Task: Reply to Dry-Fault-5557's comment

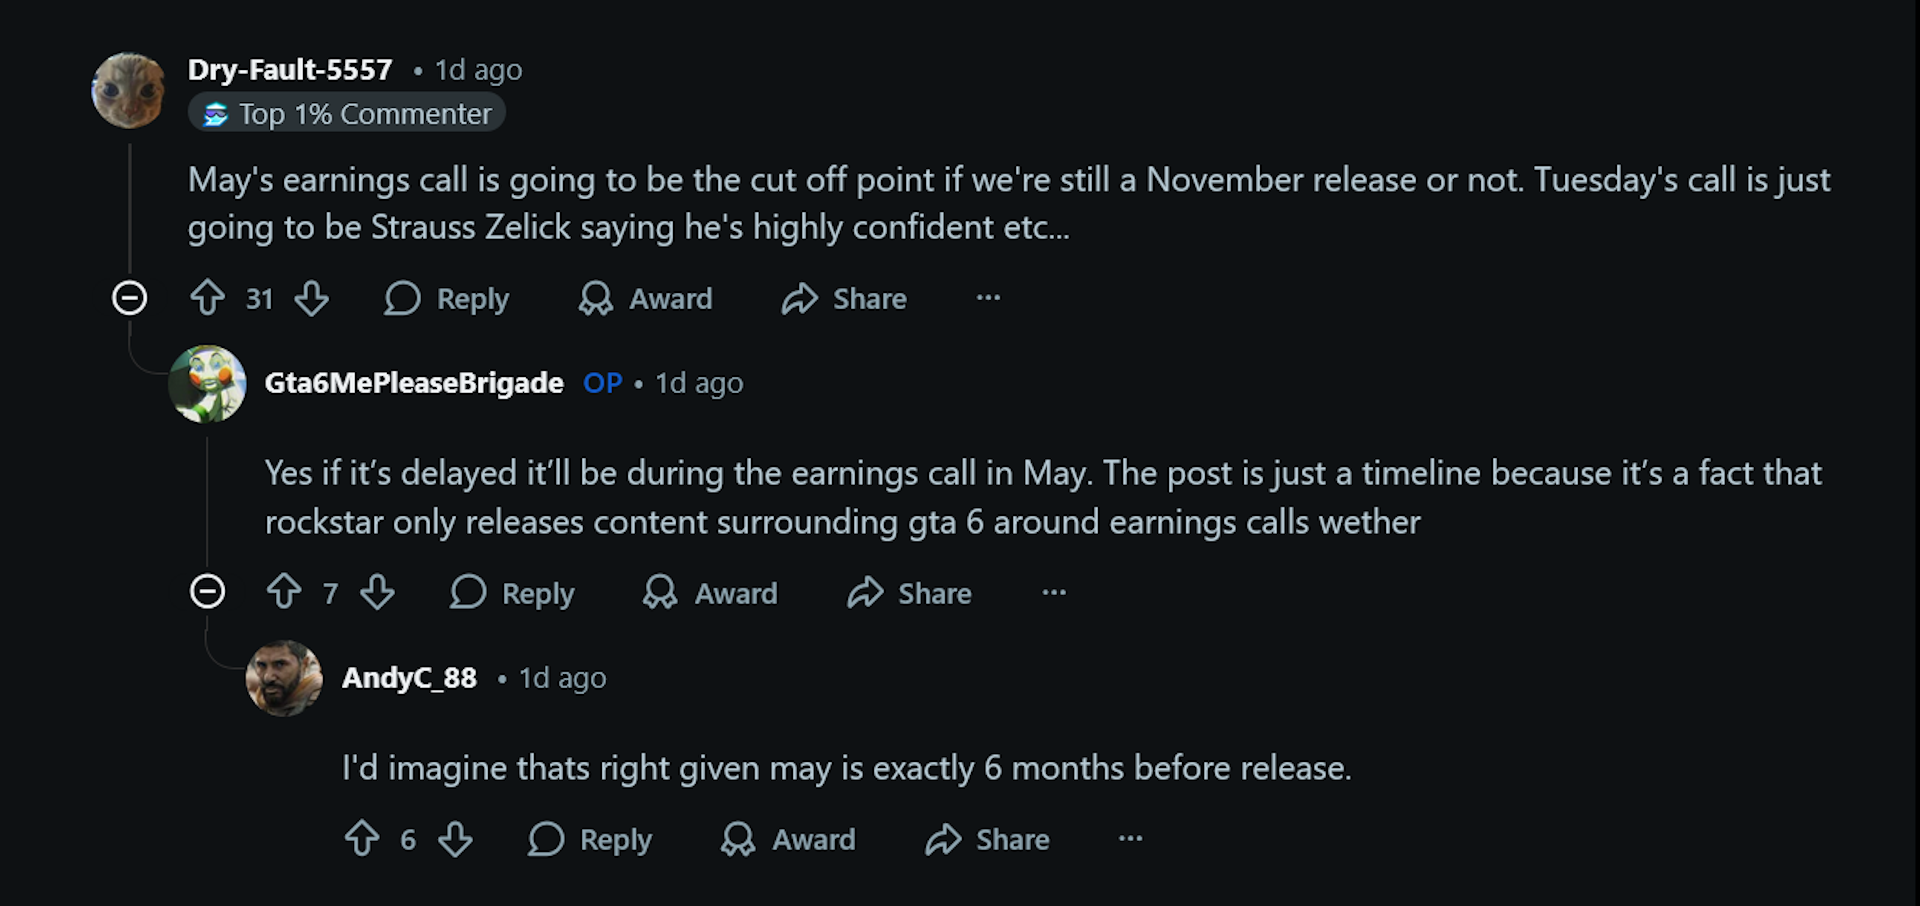Action: point(446,298)
